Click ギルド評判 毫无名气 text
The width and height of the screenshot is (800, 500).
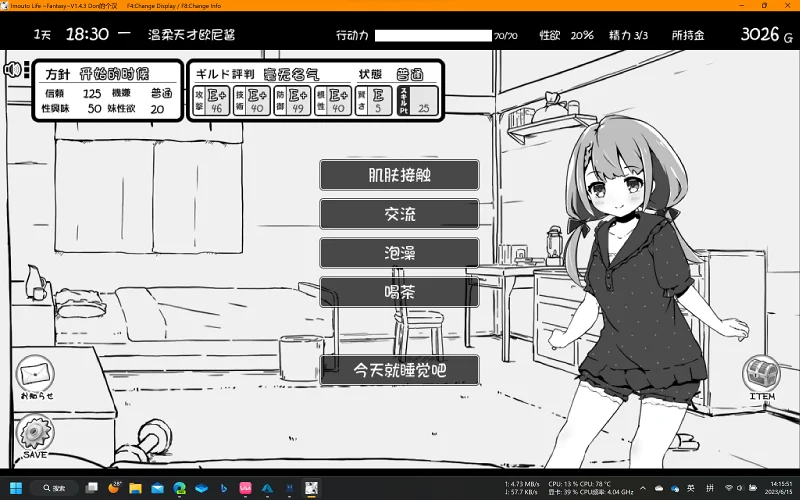click(x=258, y=74)
